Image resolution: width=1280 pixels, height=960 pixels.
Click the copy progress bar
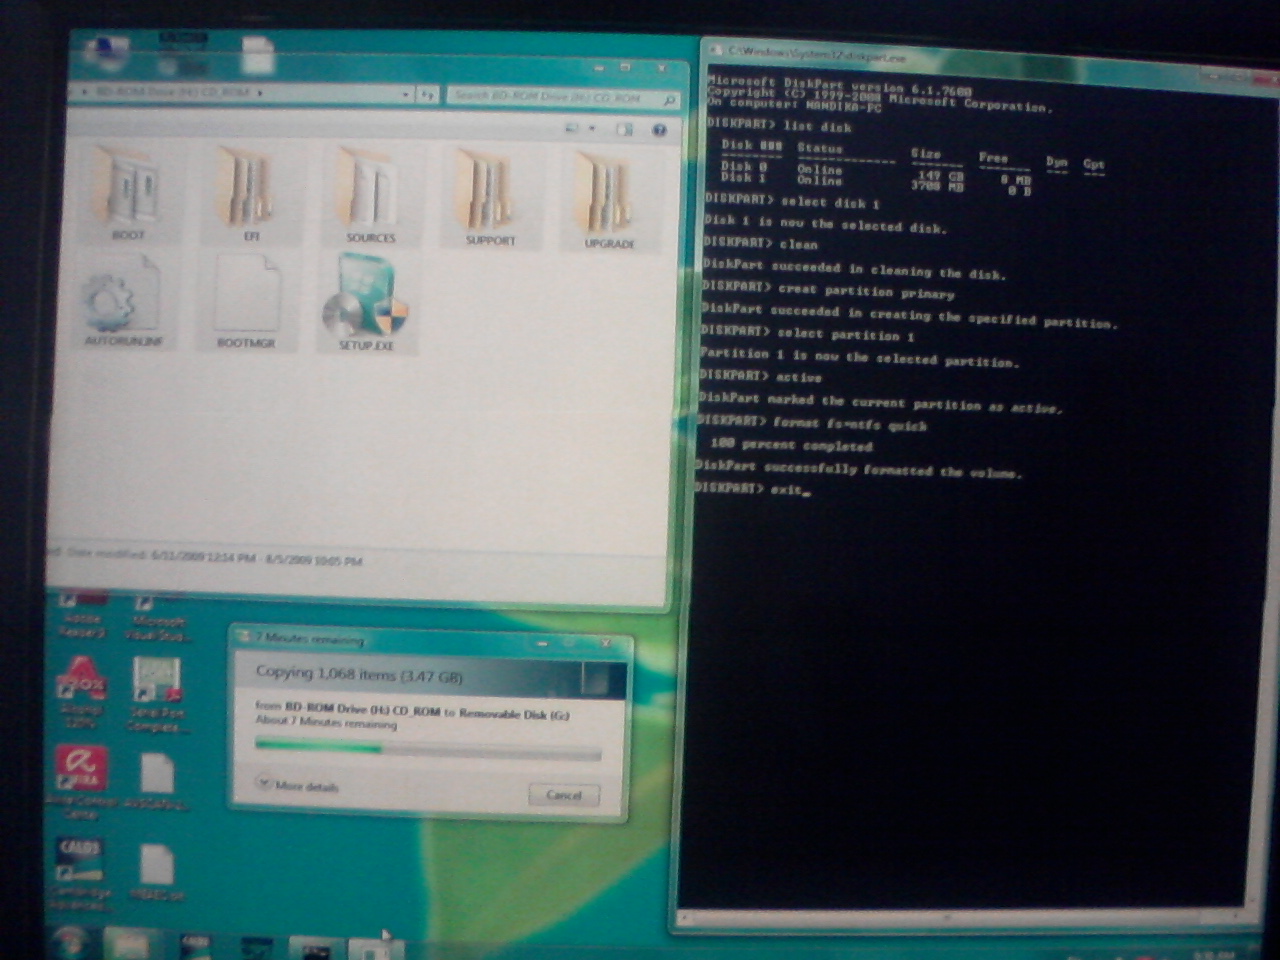[x=428, y=748]
